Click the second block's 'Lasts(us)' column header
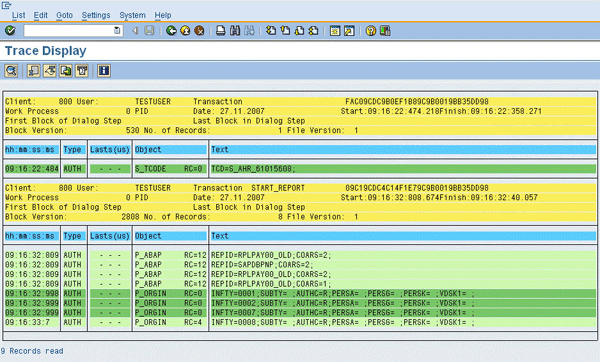600x362 pixels. 110,236
